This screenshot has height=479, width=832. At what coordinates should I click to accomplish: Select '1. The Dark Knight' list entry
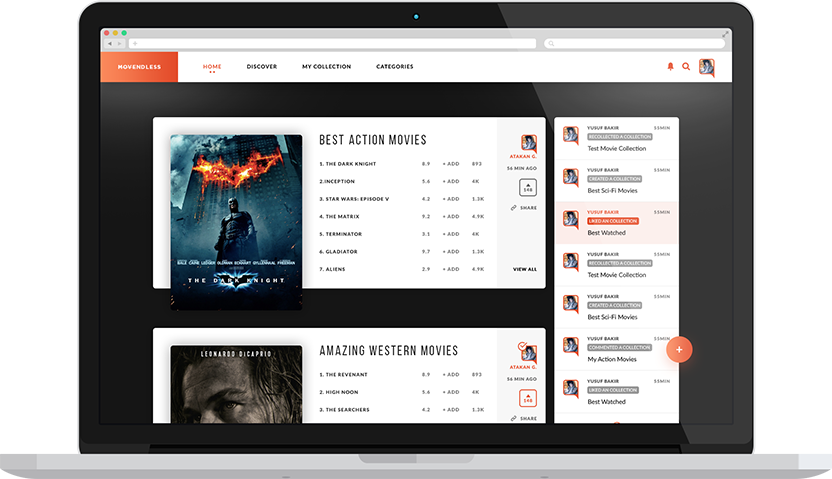click(x=348, y=164)
